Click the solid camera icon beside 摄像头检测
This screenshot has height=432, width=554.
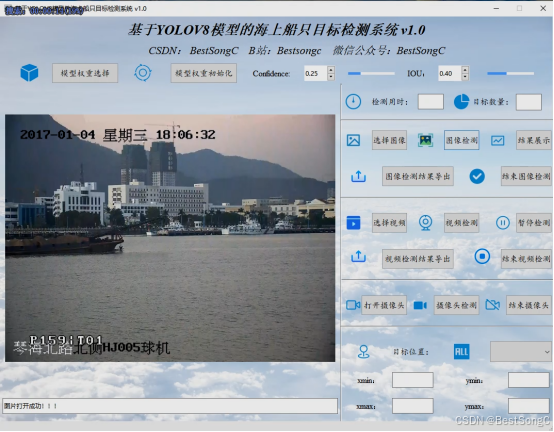[x=420, y=305]
